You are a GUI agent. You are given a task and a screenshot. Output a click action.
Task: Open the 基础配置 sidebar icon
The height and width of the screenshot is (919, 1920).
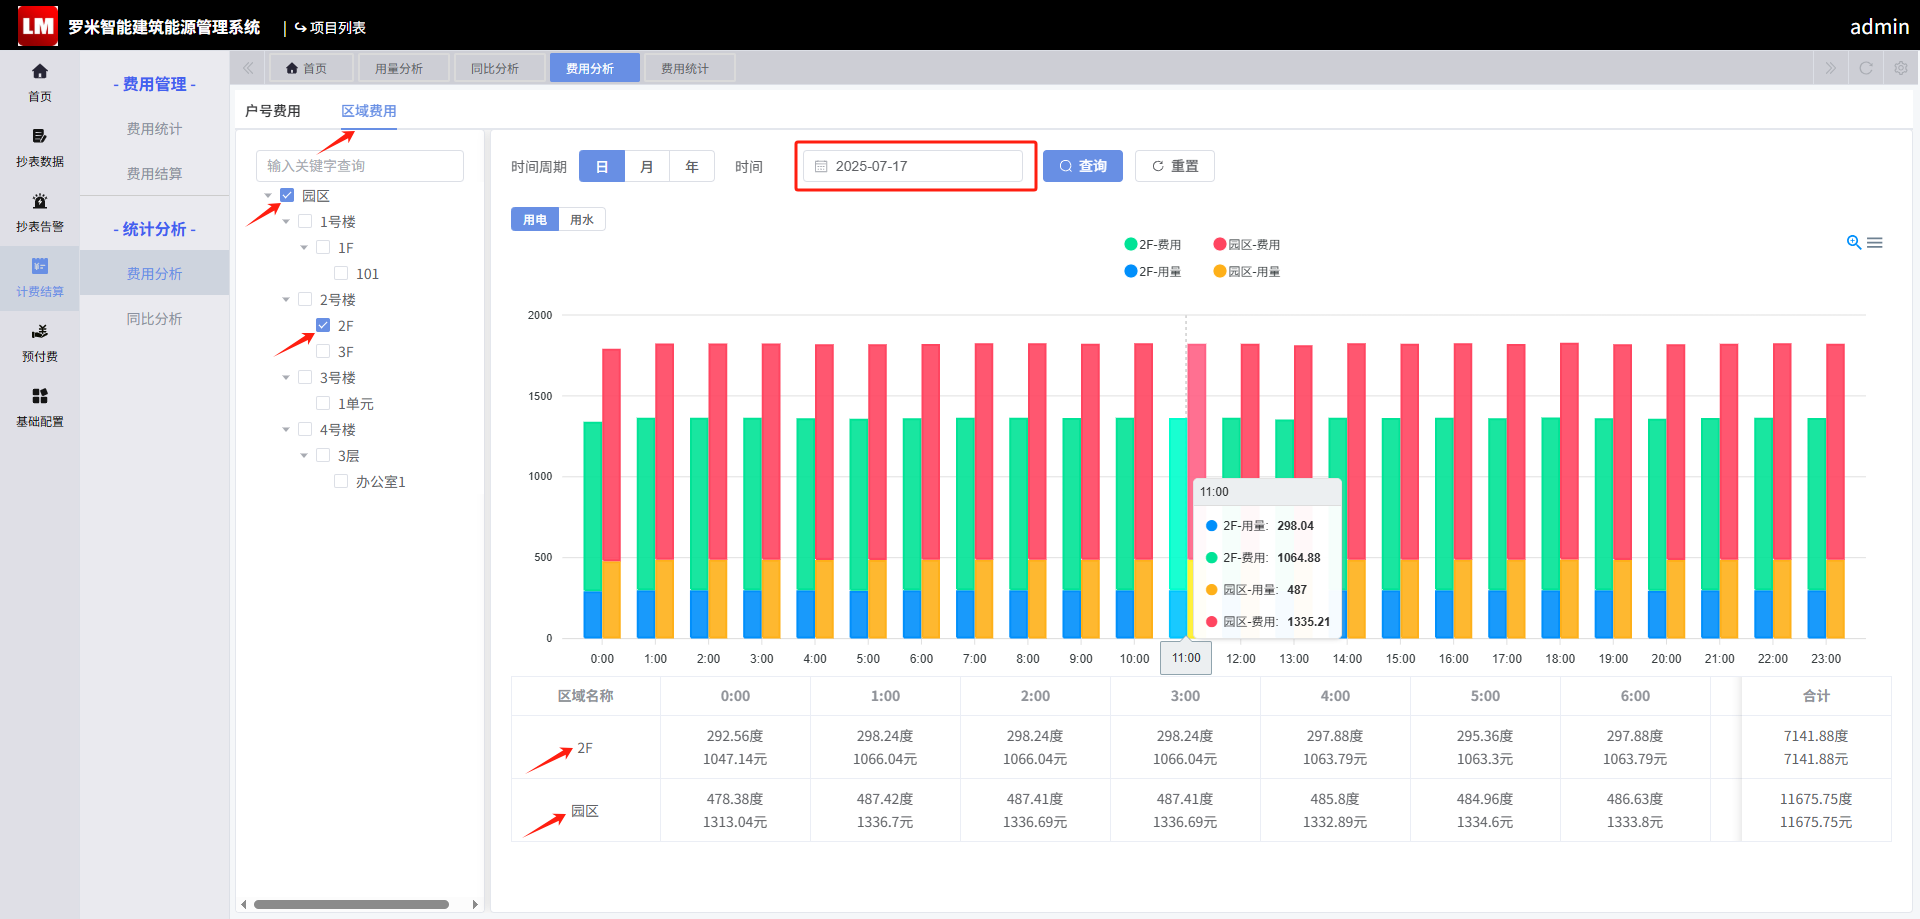pyautogui.click(x=40, y=397)
